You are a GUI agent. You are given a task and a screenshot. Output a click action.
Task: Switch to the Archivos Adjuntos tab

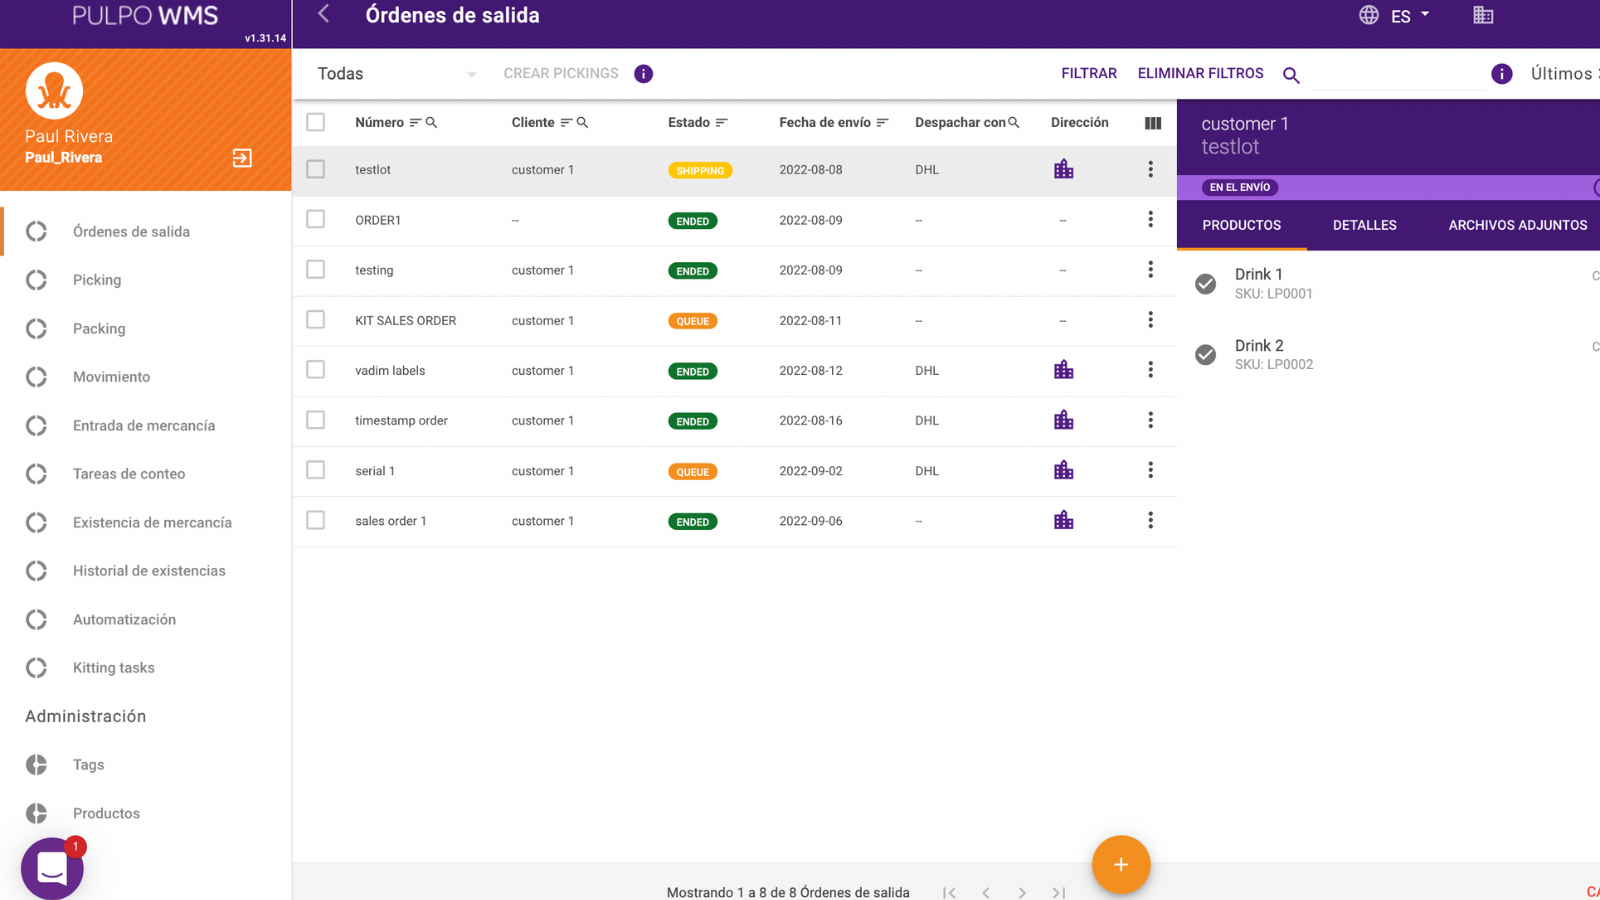click(x=1517, y=225)
